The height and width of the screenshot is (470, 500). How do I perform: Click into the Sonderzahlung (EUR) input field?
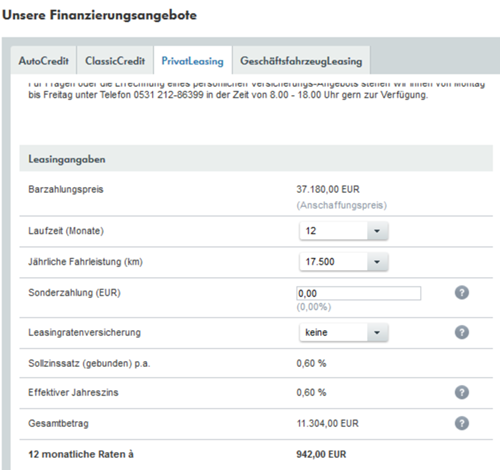pyautogui.click(x=359, y=293)
